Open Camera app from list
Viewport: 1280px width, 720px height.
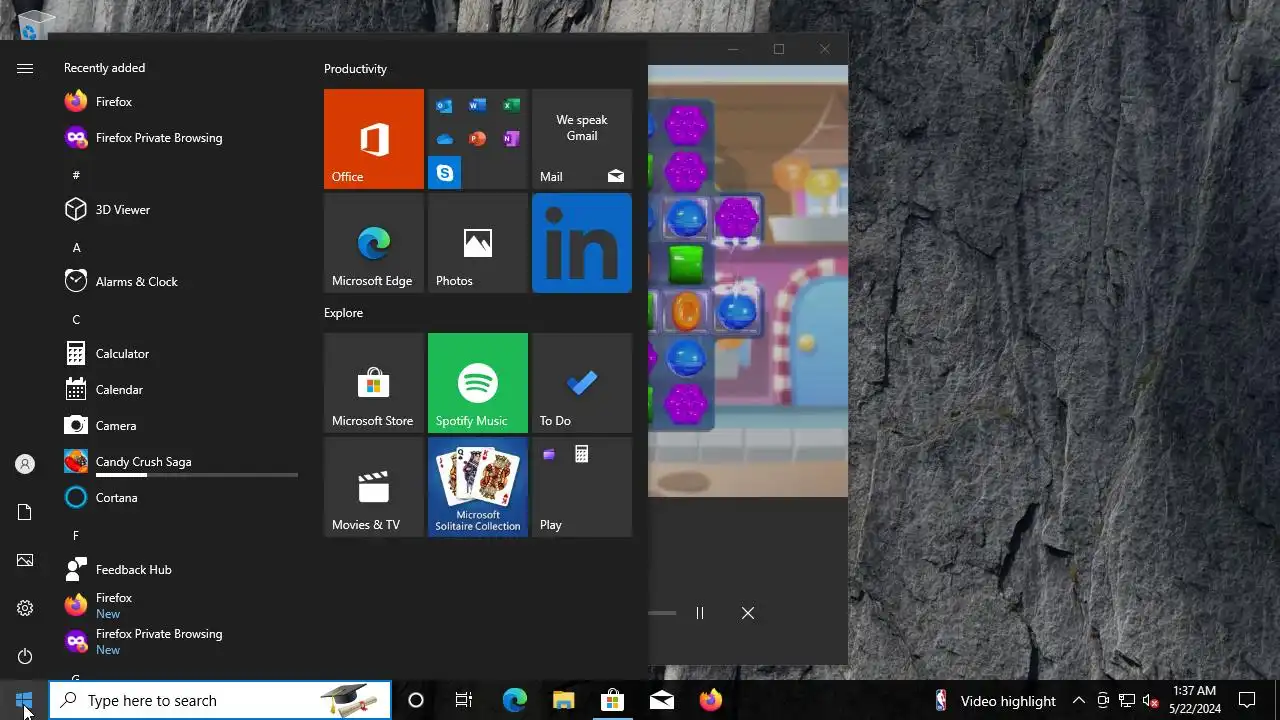tap(180, 426)
